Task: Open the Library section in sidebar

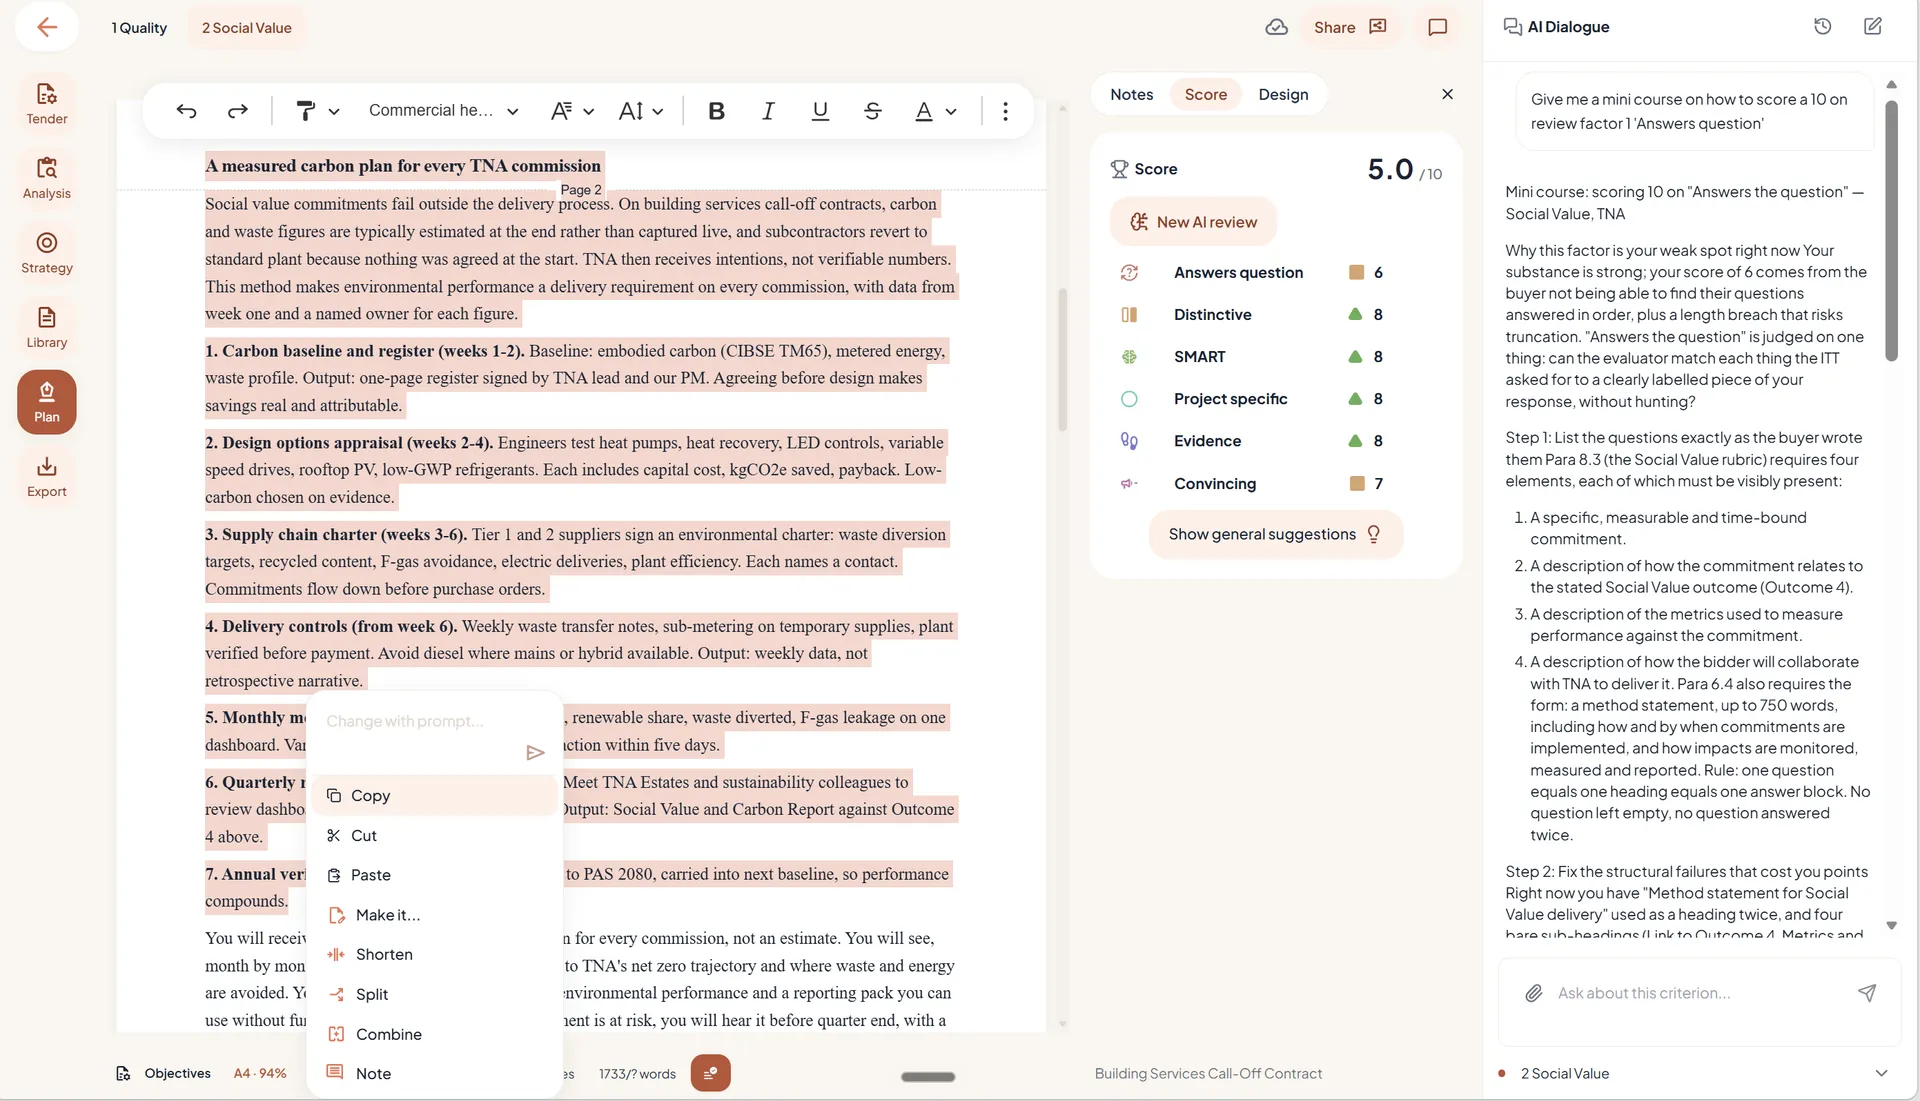Action: (x=47, y=328)
